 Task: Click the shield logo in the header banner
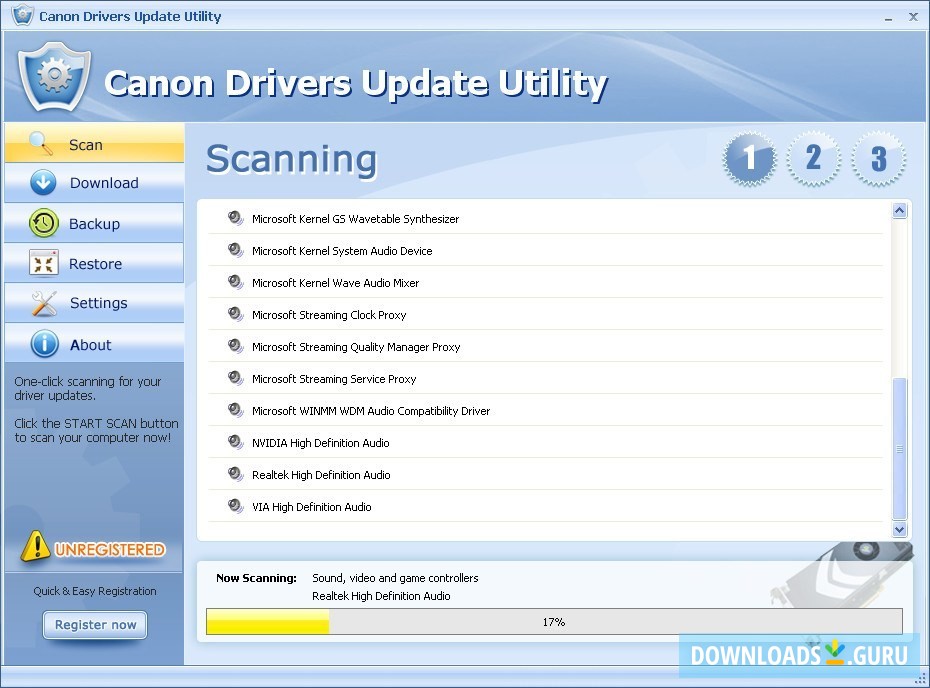[x=54, y=76]
